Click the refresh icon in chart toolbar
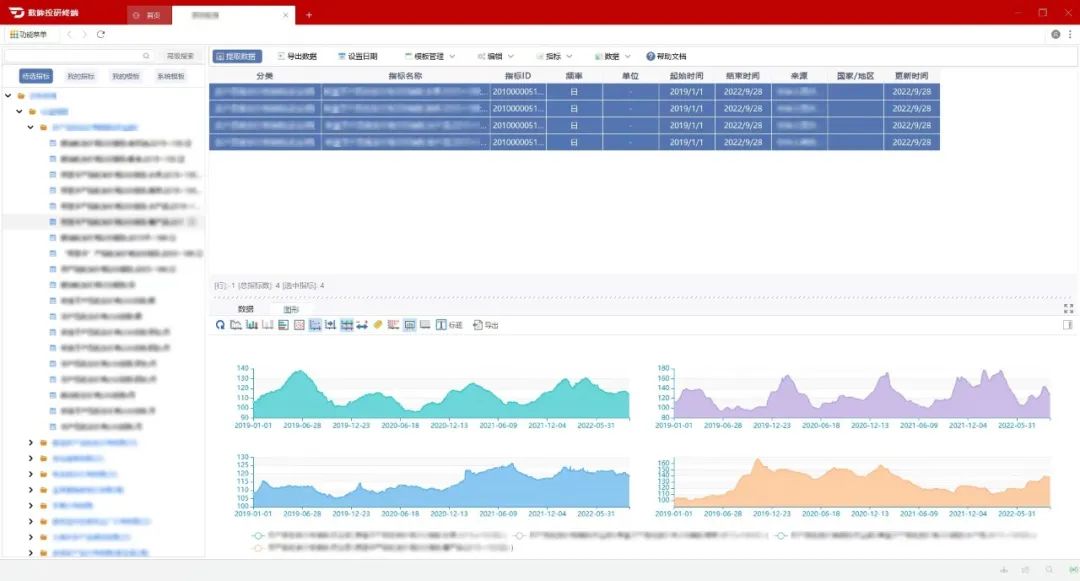Screen dimensions: 1080x581 [x=220, y=325]
